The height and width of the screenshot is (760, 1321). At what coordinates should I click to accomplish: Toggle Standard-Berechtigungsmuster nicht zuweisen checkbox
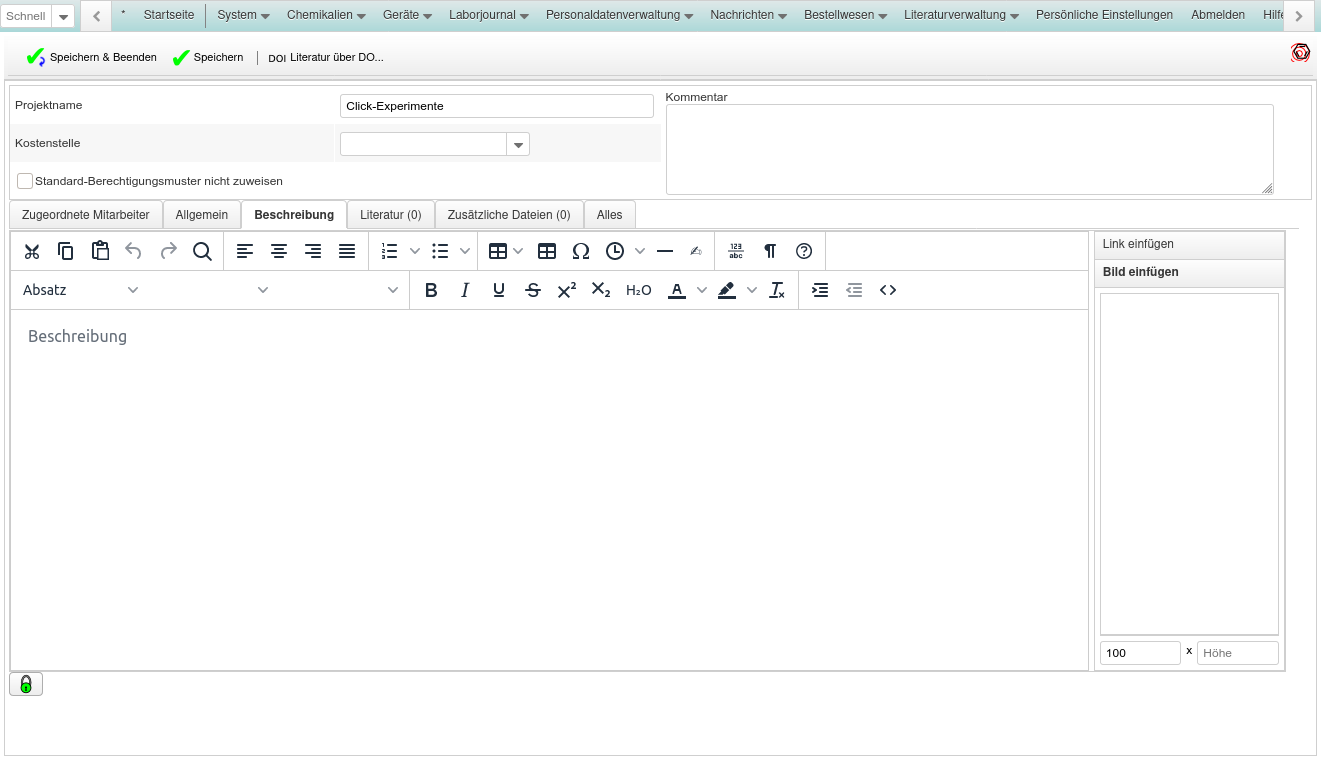pyautogui.click(x=25, y=181)
